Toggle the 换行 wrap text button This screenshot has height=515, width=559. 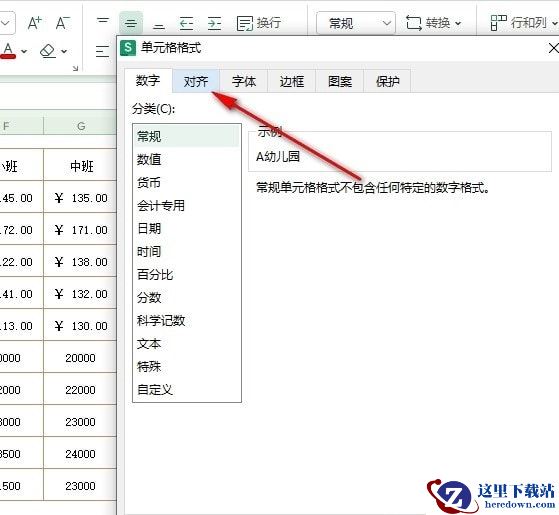pos(259,24)
